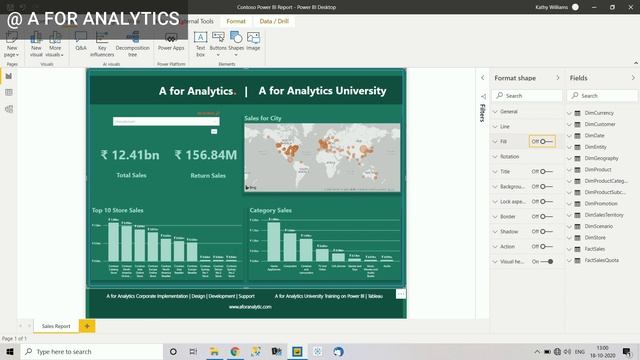Select Top 10 Store Sales chart title
640x360 pixels.
point(118,210)
